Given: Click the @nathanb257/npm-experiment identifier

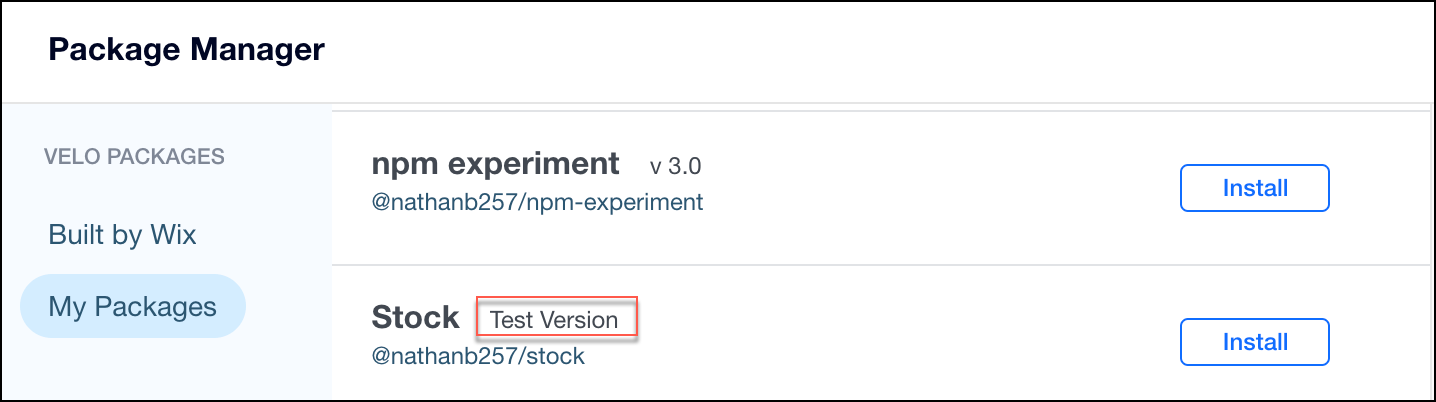Looking at the screenshot, I should [537, 202].
